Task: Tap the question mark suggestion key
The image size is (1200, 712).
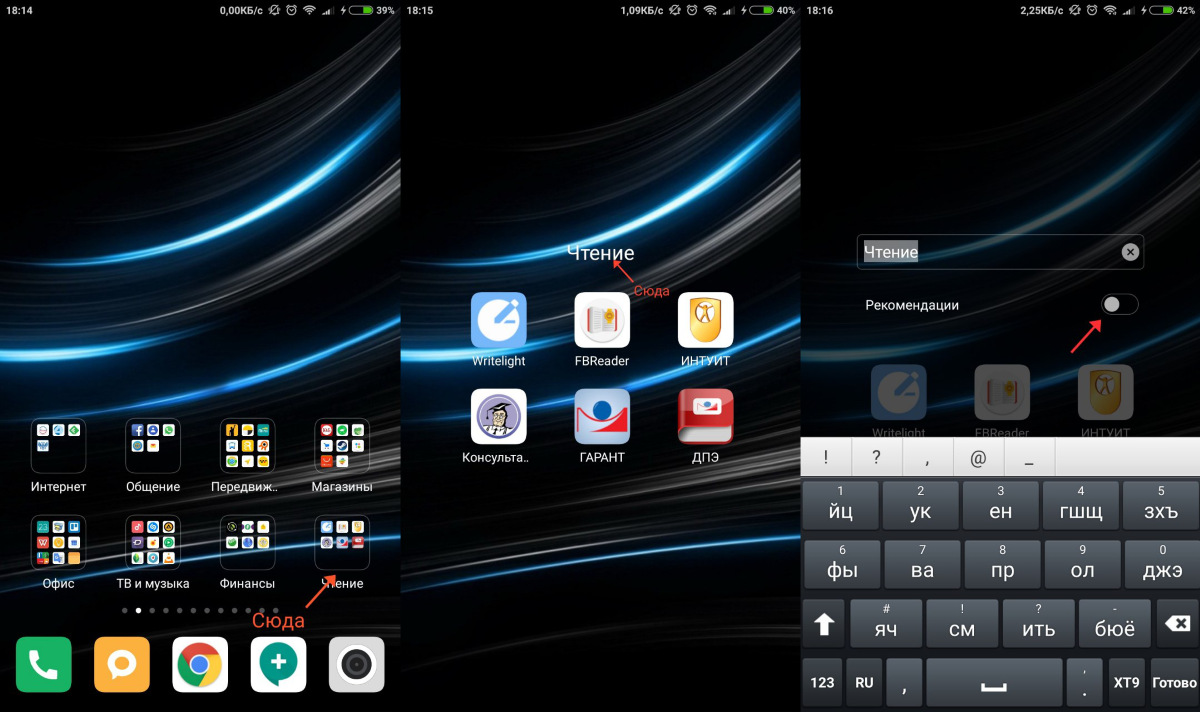Action: (x=876, y=458)
